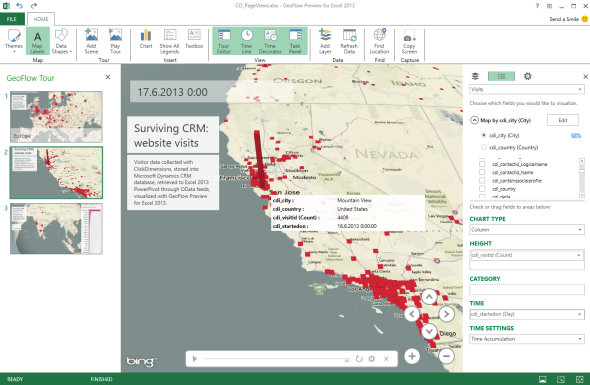This screenshot has height=385, width=590.
Task: Collapse the Map by cdi_city expander
Action: pos(474,120)
